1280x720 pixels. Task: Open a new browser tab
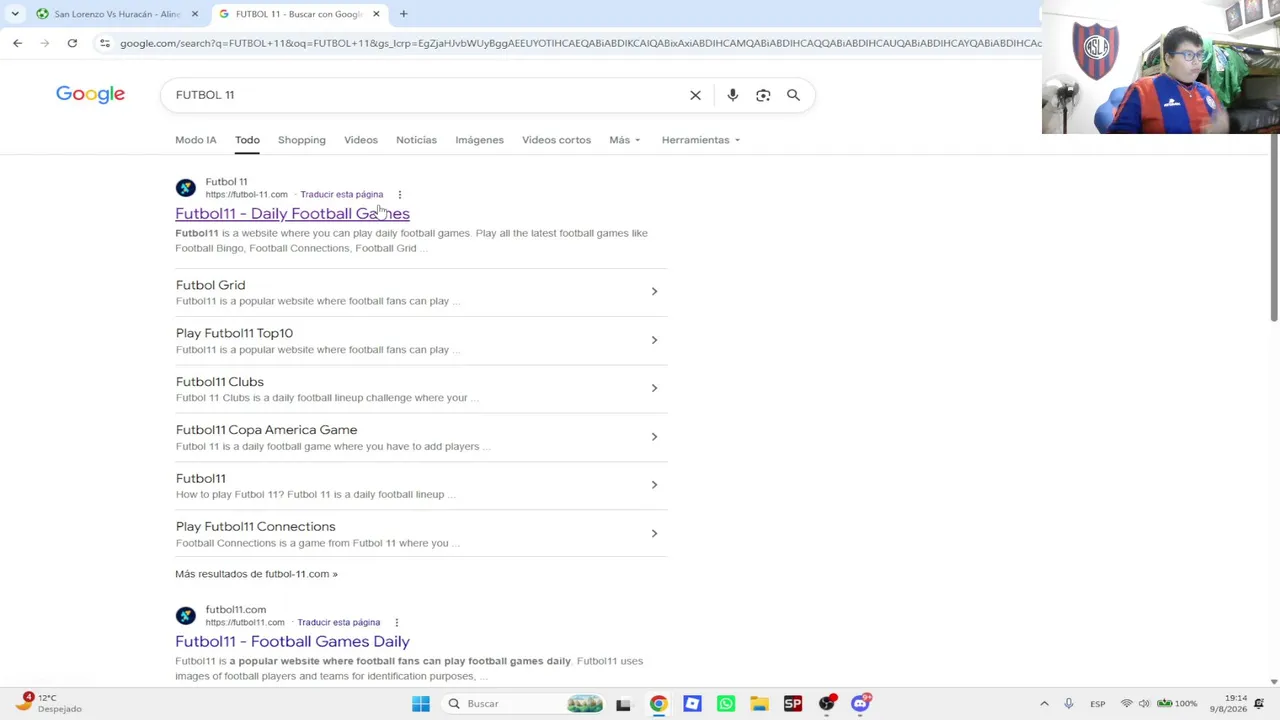pyautogui.click(x=403, y=14)
